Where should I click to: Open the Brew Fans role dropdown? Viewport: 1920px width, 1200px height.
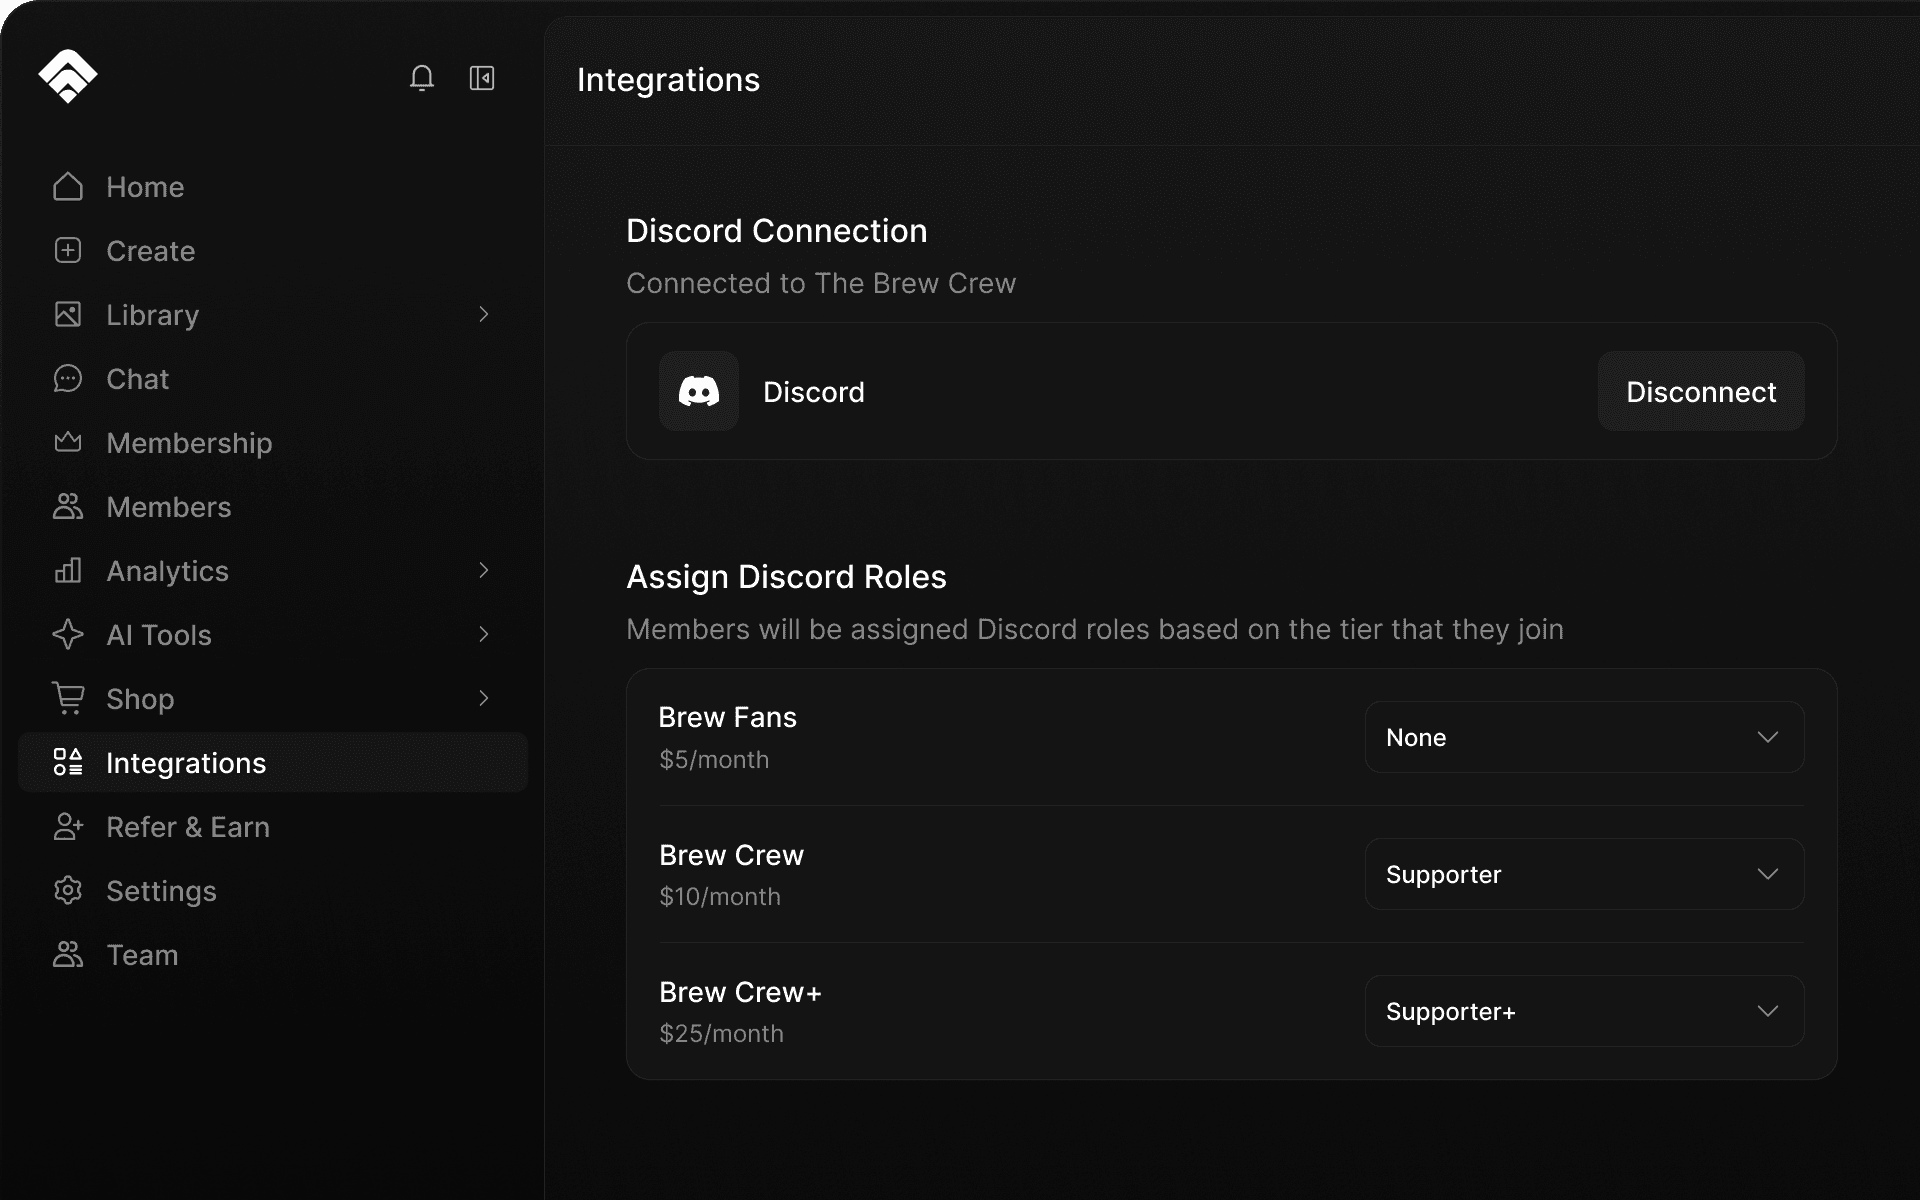tap(1584, 737)
